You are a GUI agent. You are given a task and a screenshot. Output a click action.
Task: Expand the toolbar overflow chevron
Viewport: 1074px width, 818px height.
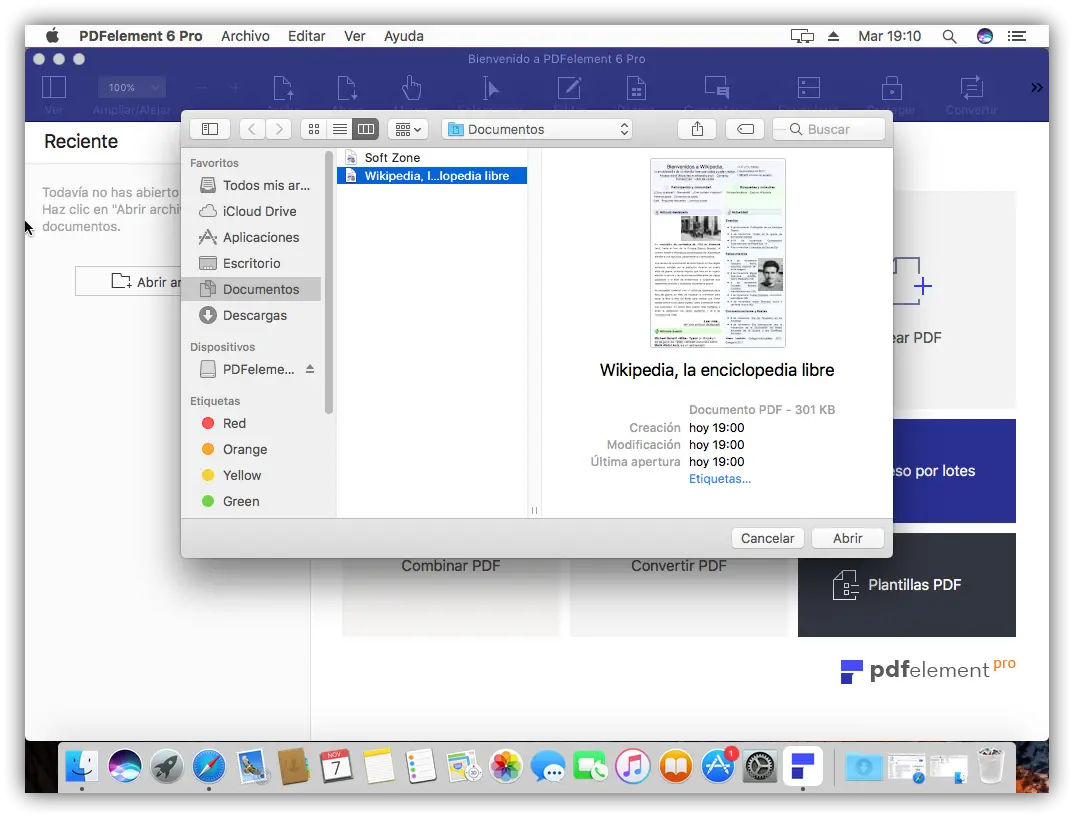pos(1036,88)
